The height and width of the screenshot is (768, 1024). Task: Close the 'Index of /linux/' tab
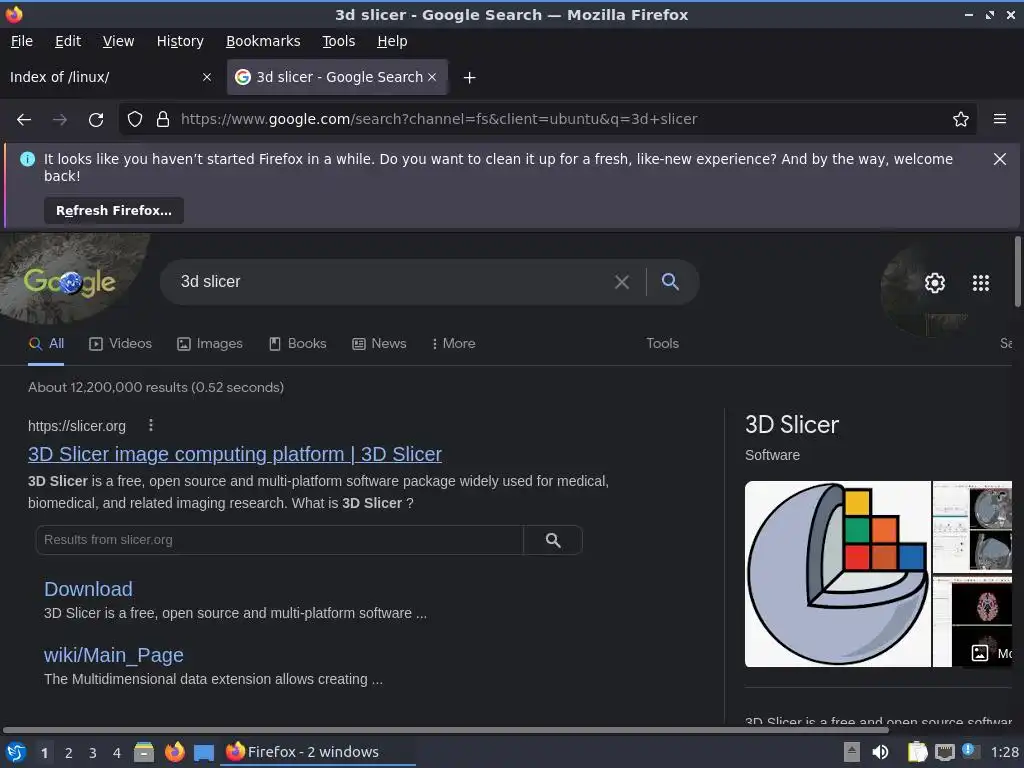click(206, 77)
